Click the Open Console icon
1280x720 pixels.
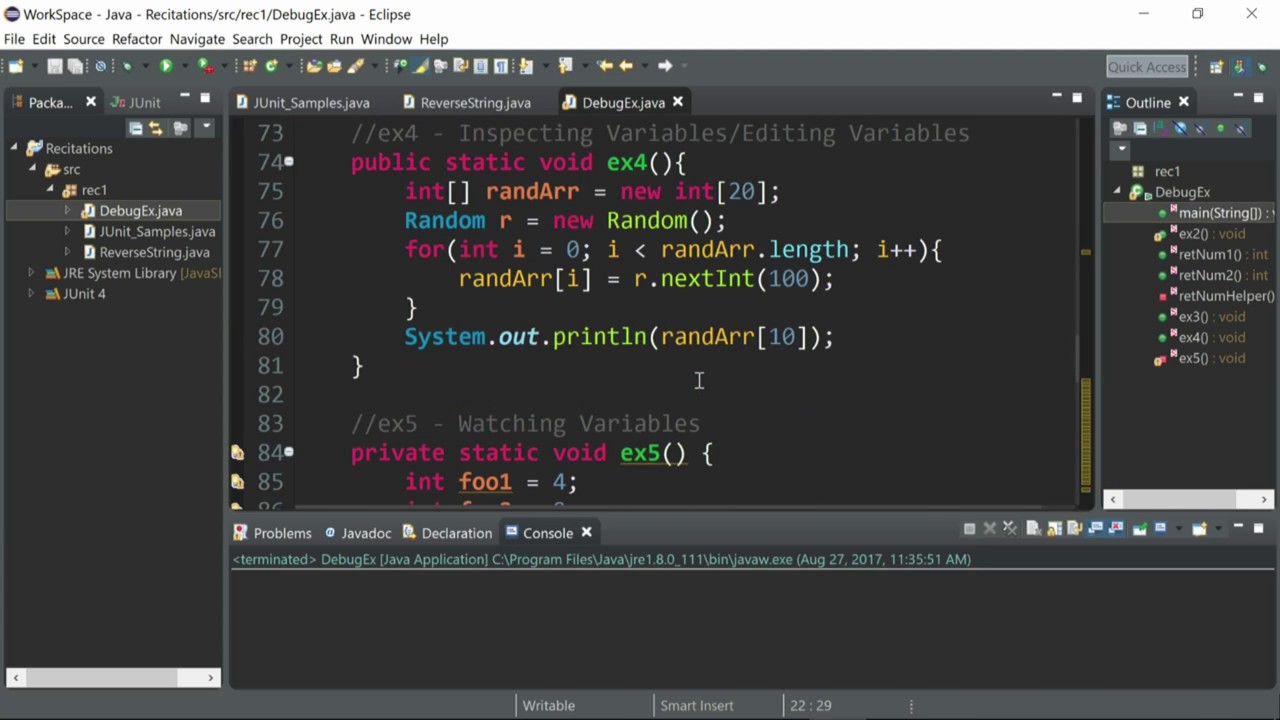pos(1199,528)
